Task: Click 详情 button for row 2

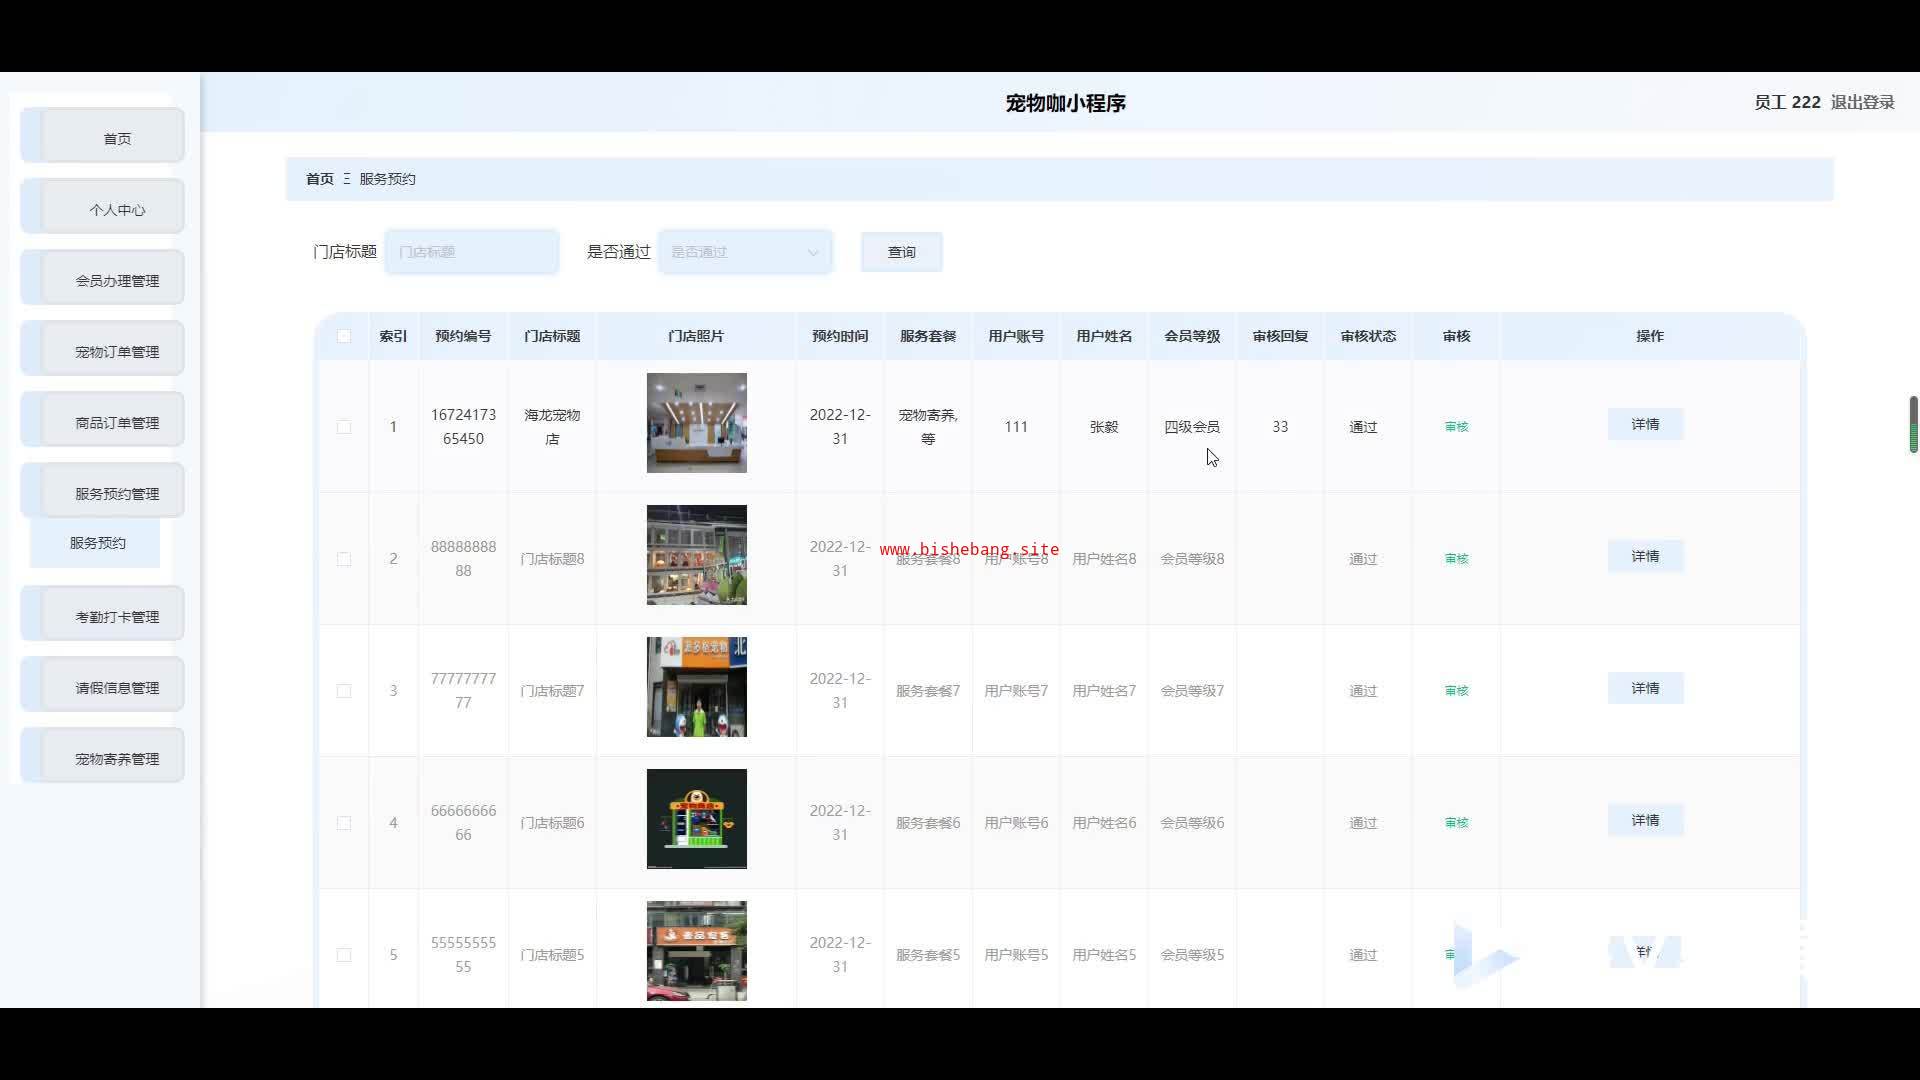Action: [x=1645, y=557]
